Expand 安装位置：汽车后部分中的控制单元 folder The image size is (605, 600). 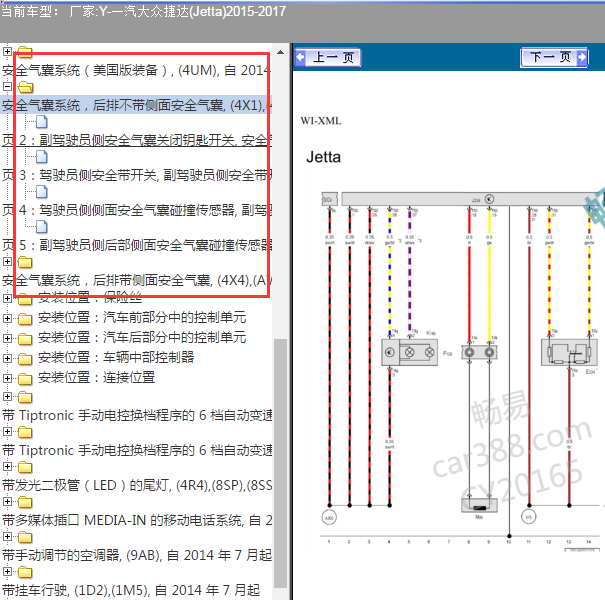[x=7, y=338]
